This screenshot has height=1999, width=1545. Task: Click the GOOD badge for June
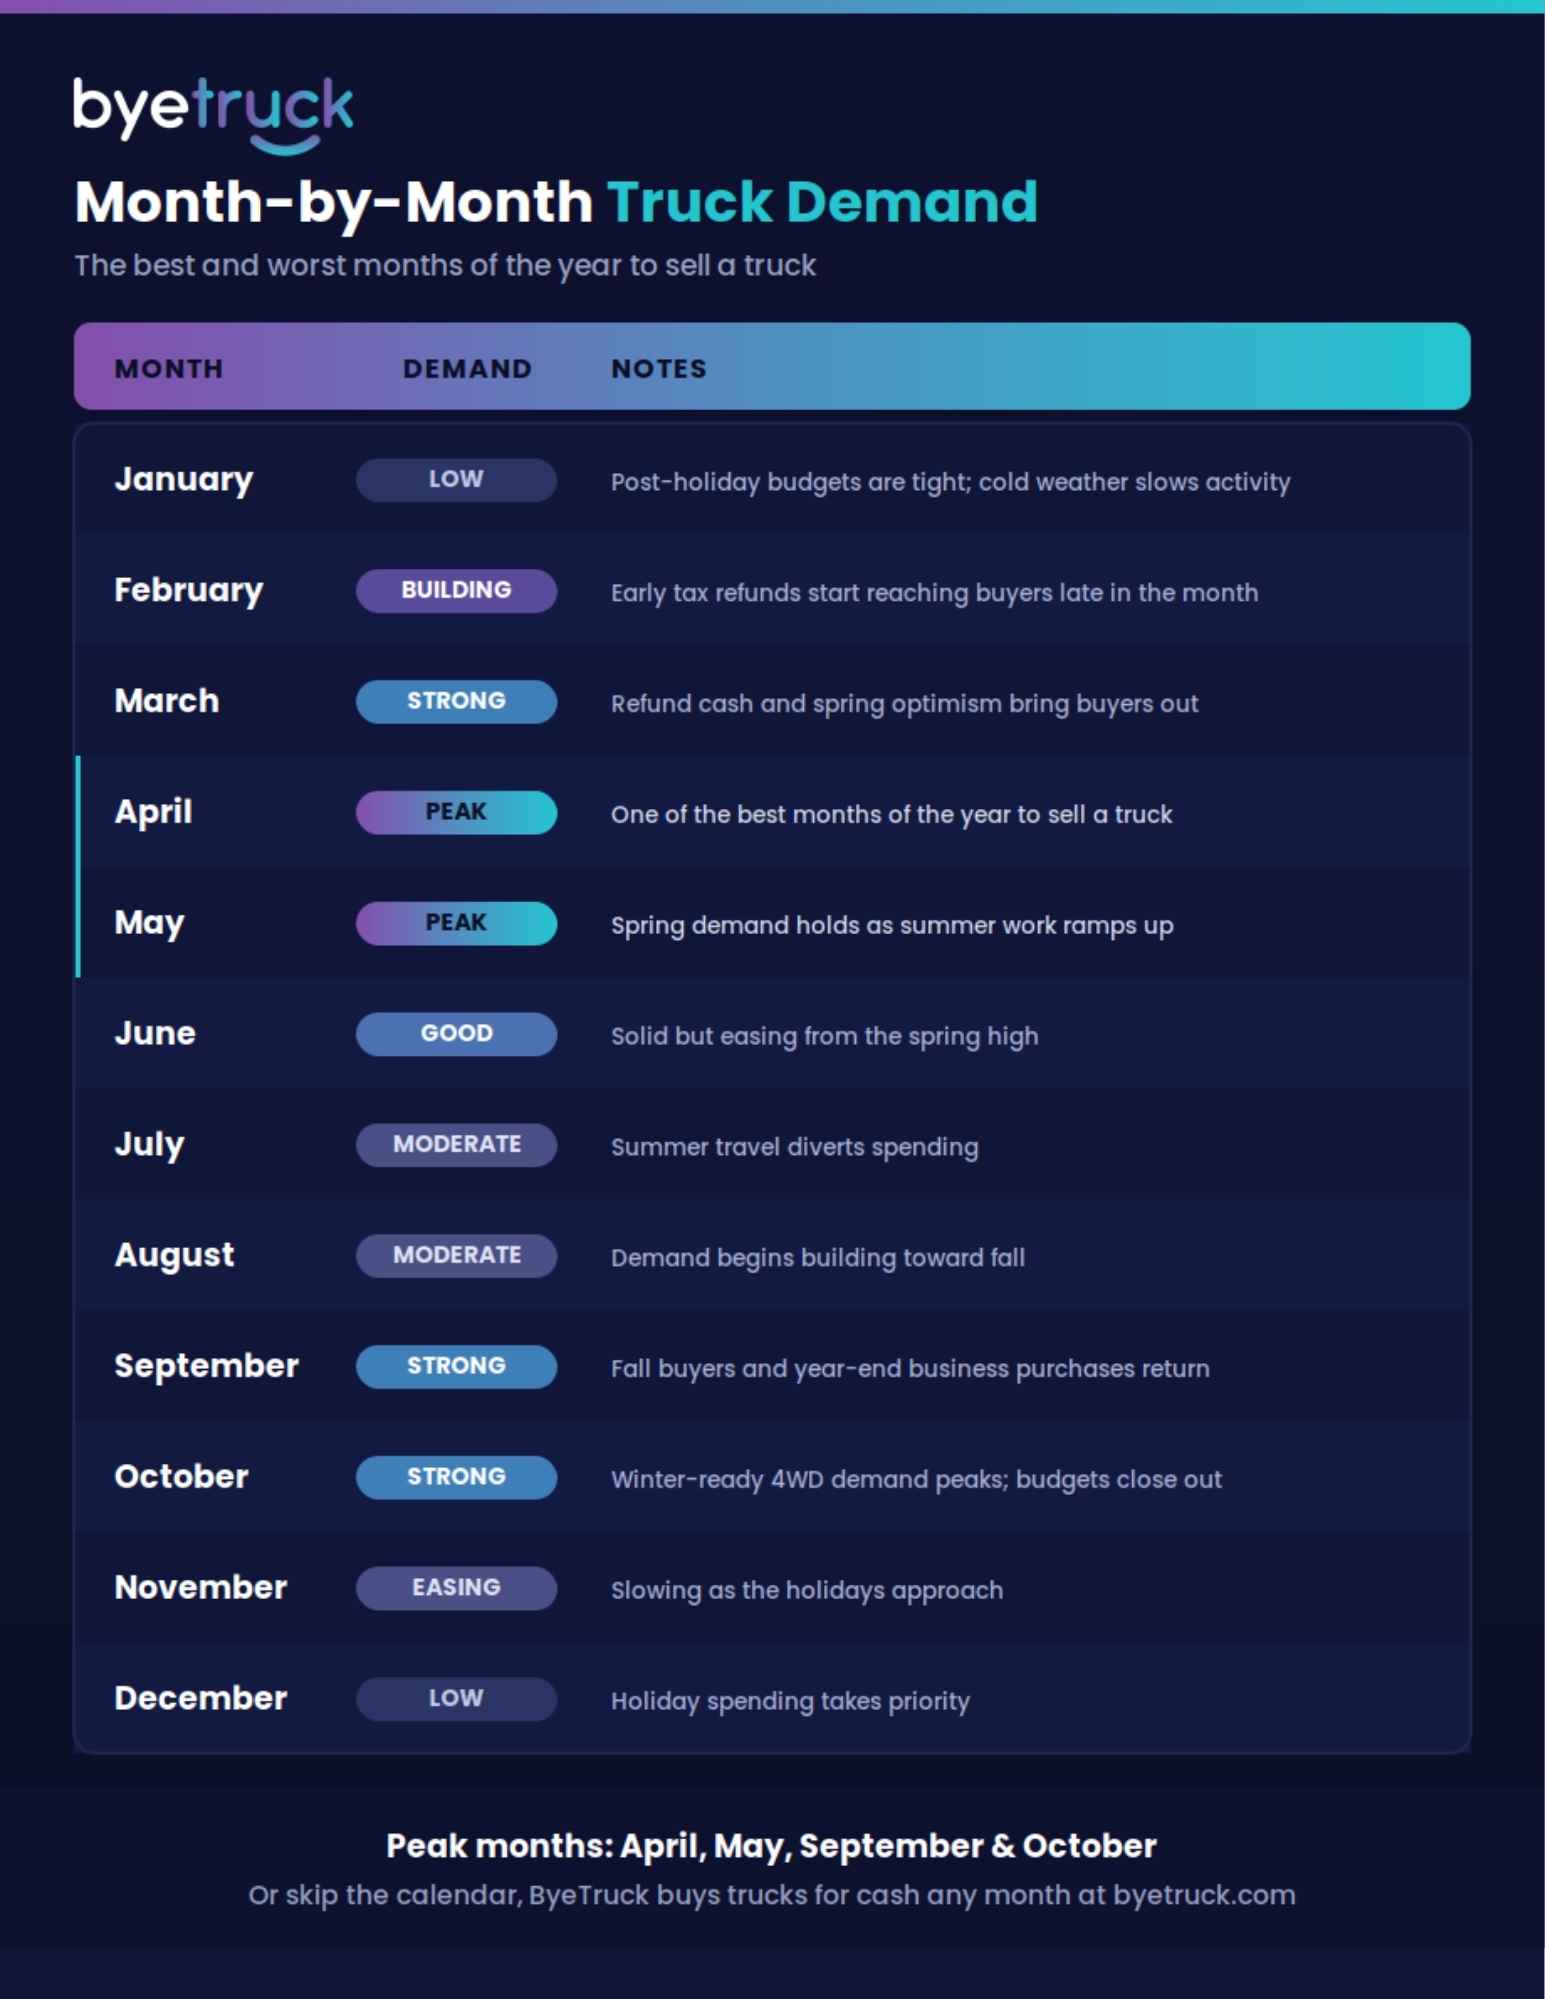[x=456, y=1034]
